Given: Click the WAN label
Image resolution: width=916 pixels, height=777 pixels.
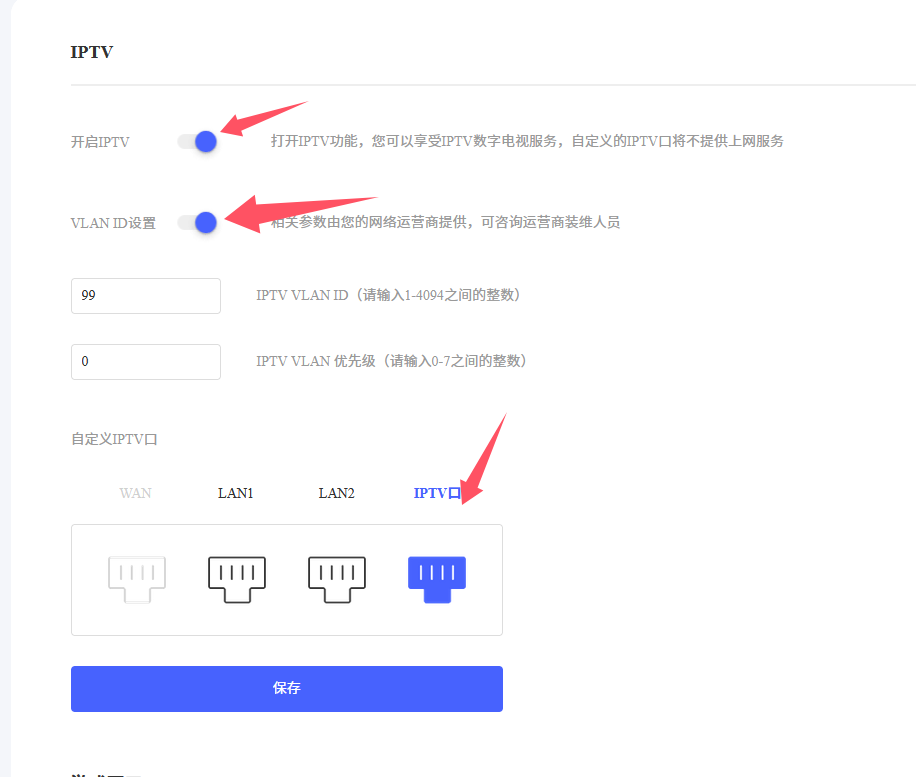Looking at the screenshot, I should click(x=136, y=494).
